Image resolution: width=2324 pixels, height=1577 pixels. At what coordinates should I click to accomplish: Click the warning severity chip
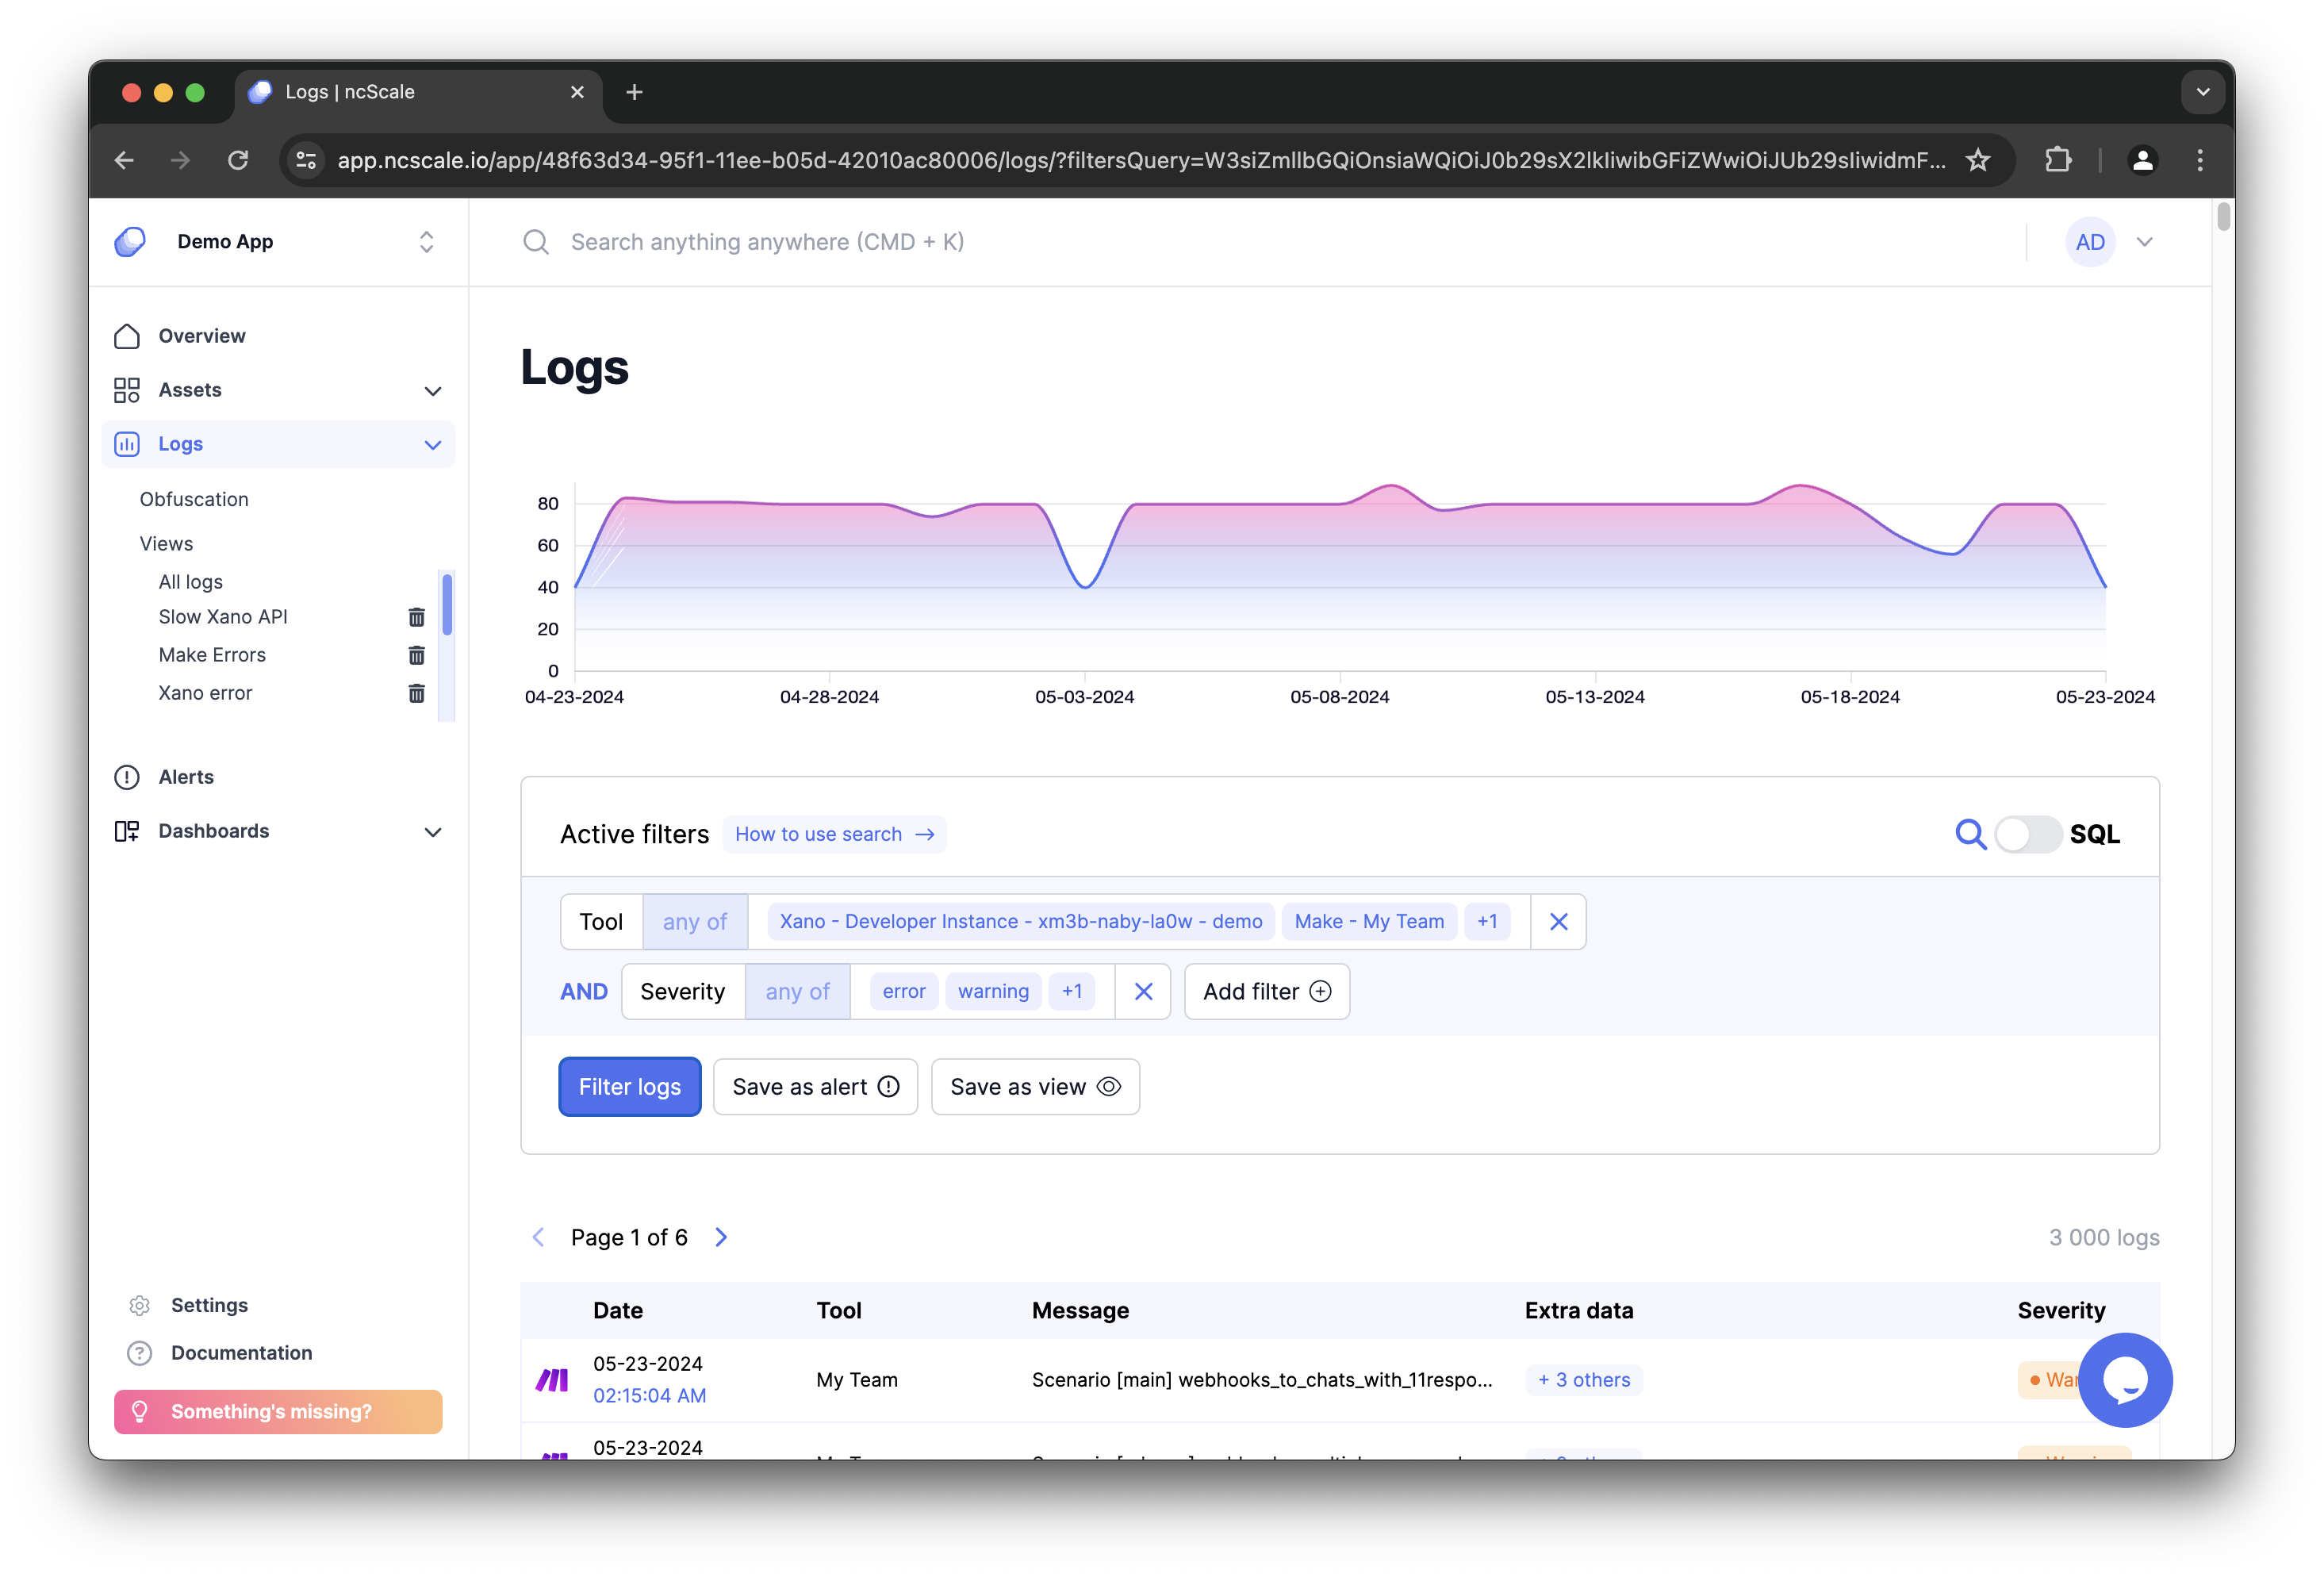[x=993, y=992]
